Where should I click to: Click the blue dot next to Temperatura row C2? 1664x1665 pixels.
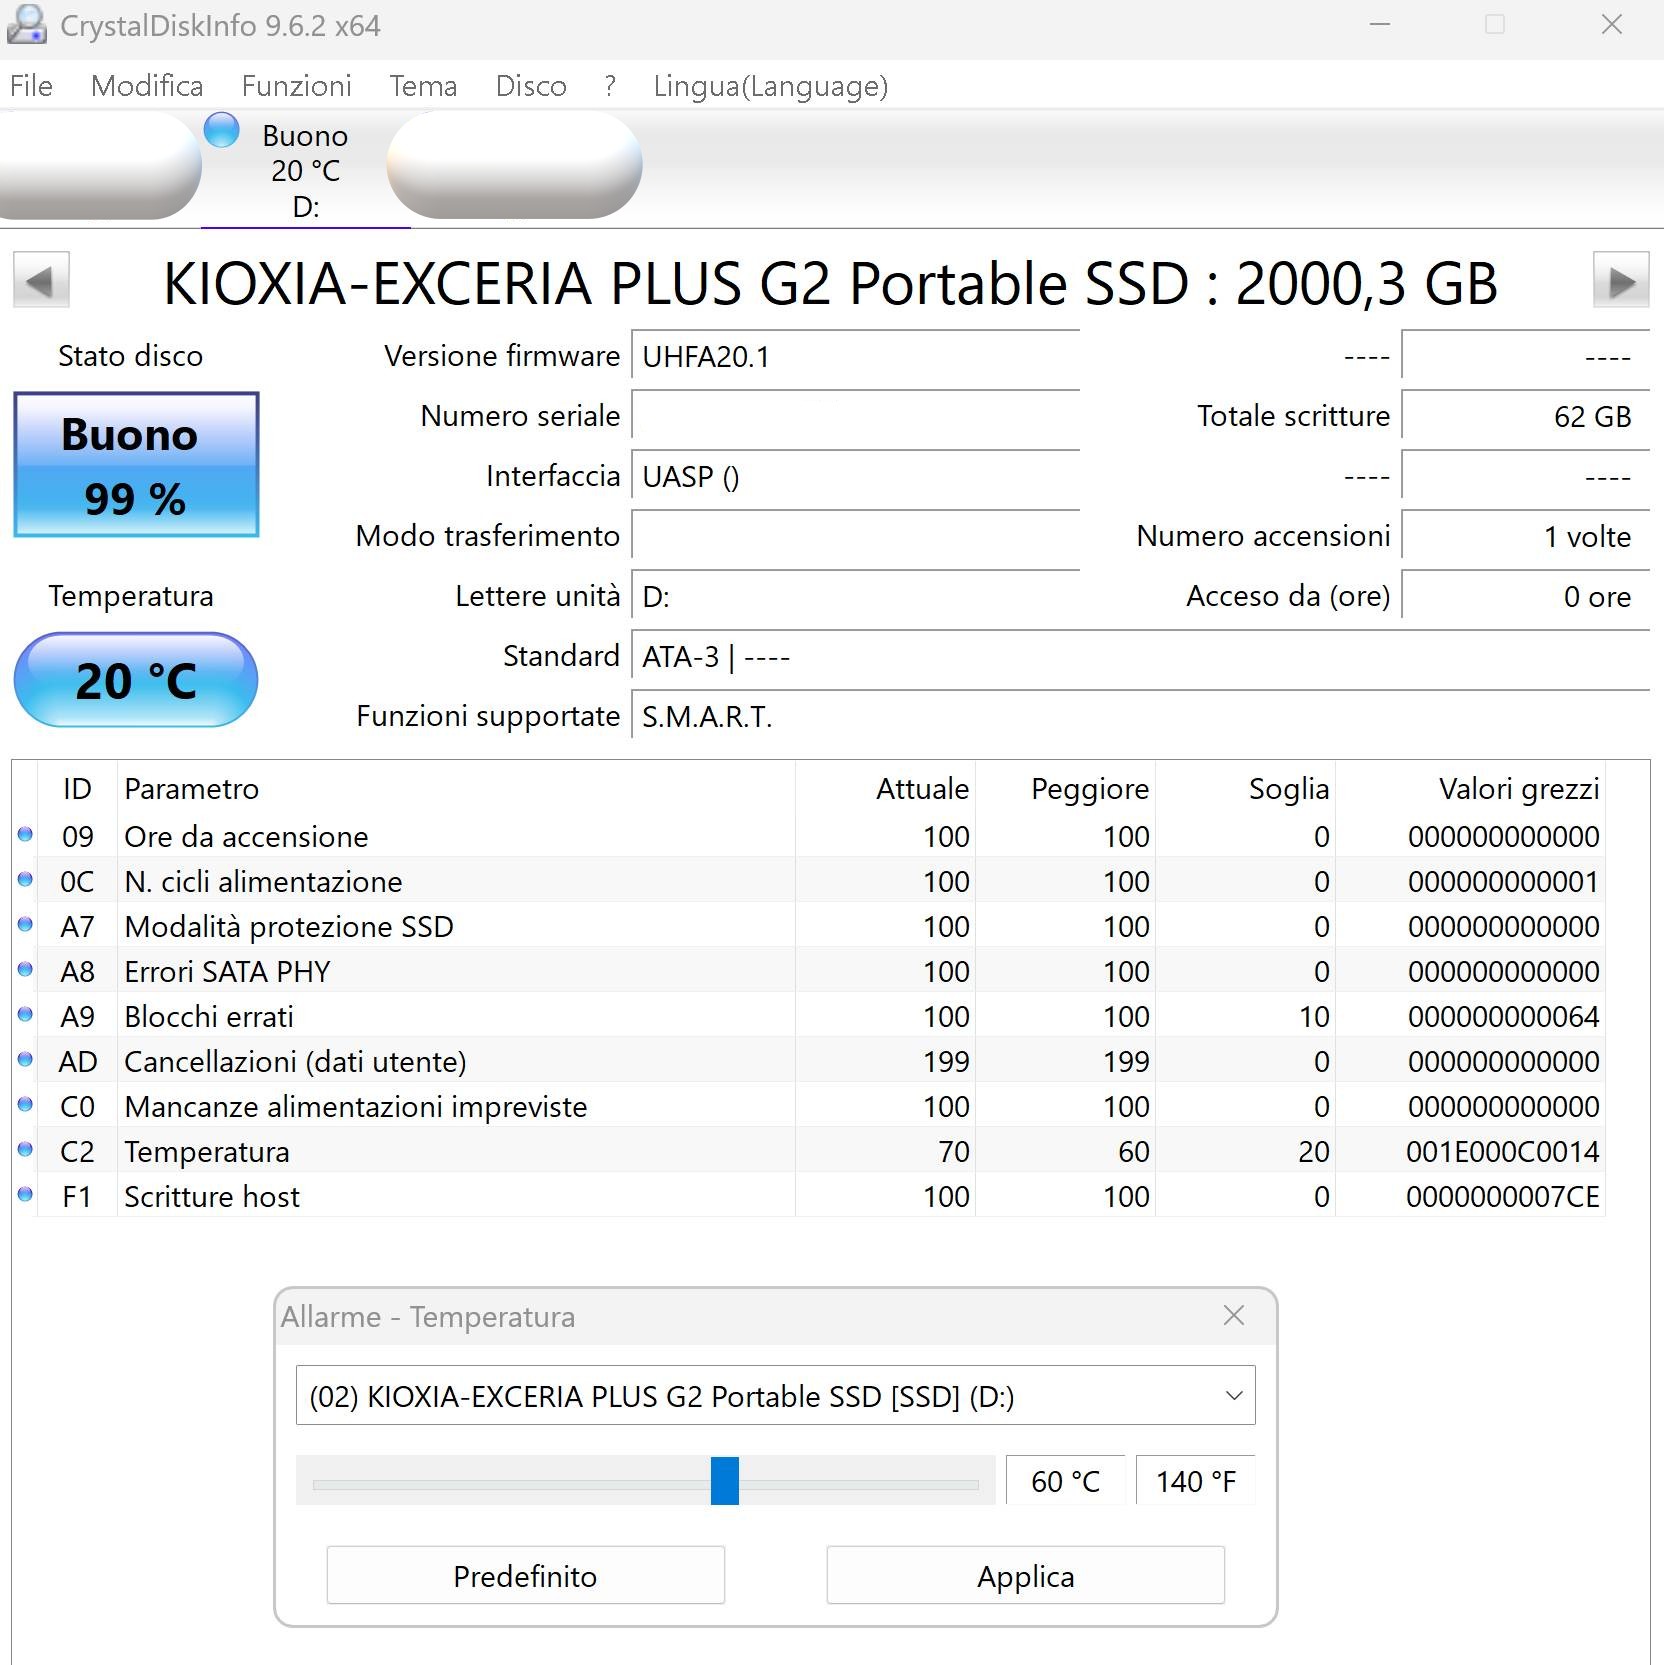[x=24, y=1151]
